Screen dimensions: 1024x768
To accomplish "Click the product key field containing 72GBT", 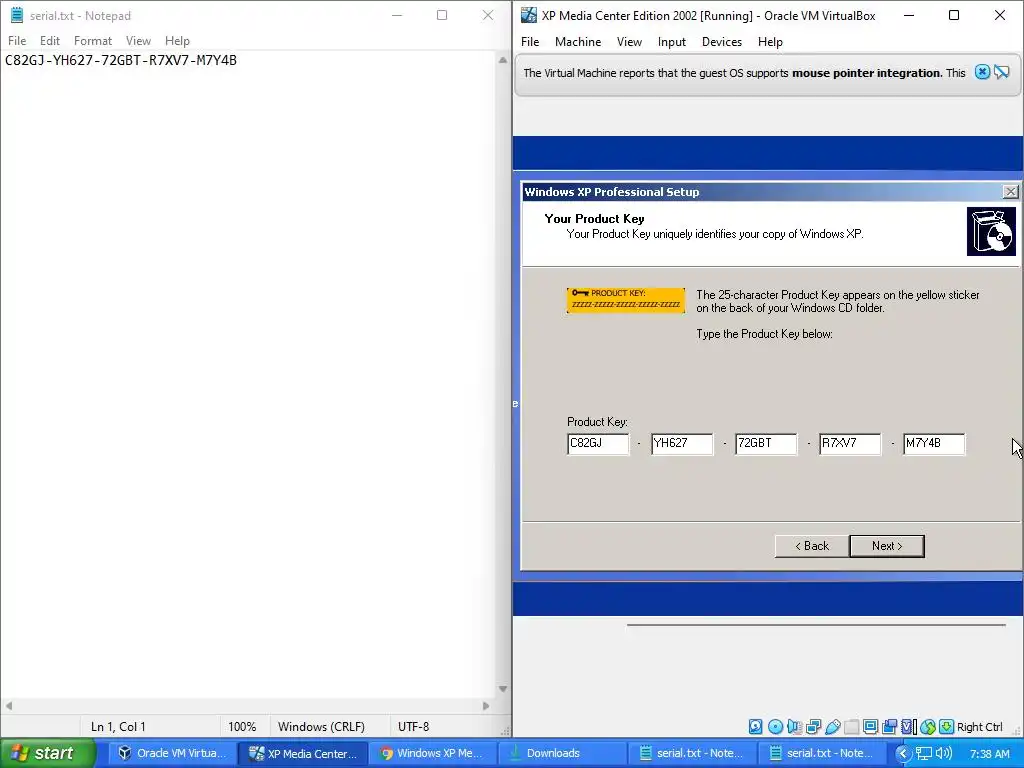I will tap(765, 443).
